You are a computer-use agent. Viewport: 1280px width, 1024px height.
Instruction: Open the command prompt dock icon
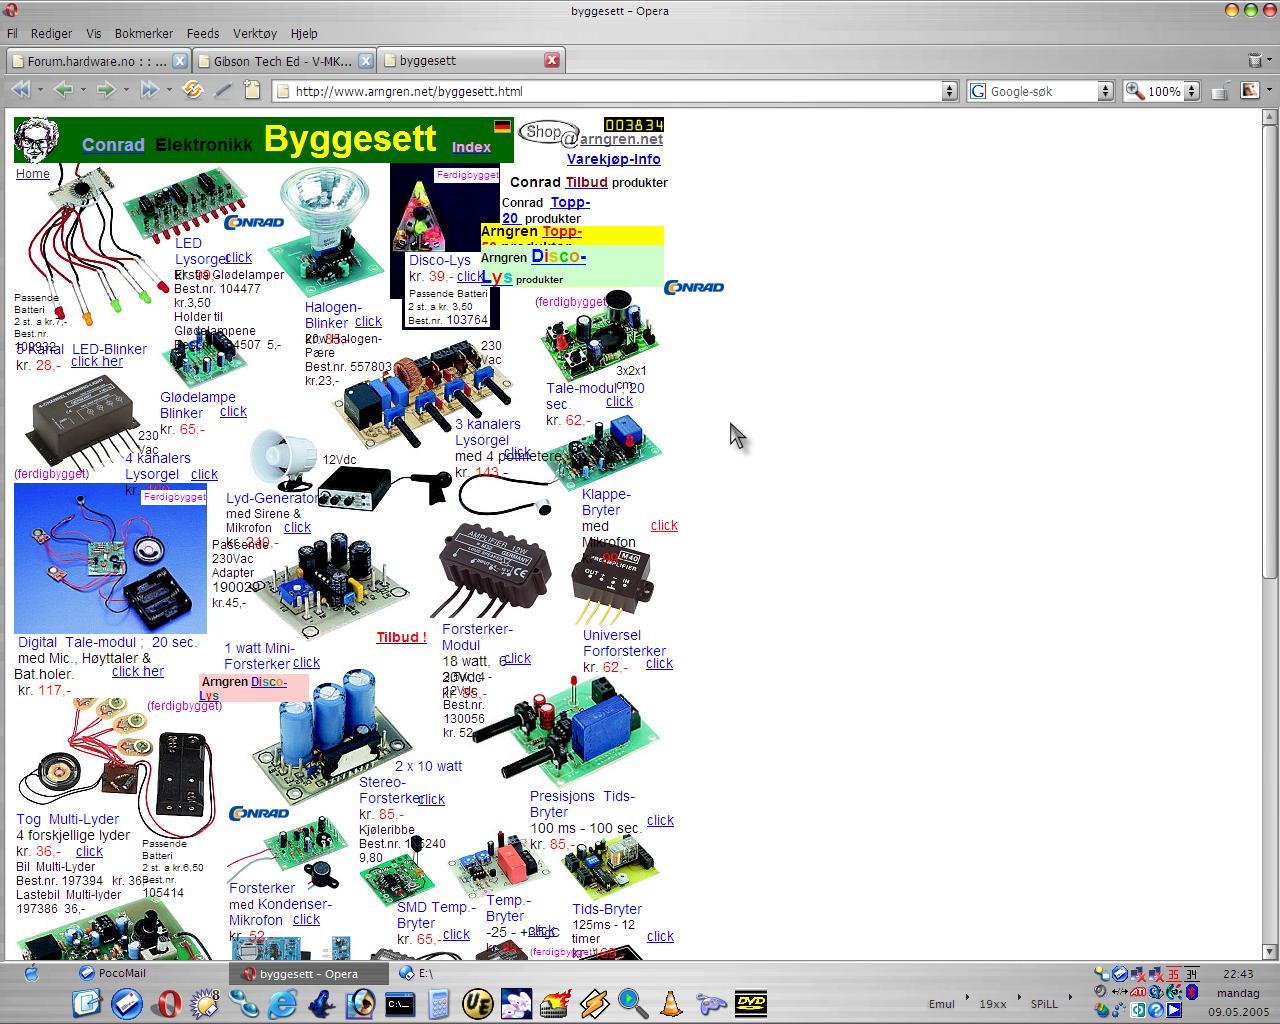click(x=400, y=1003)
